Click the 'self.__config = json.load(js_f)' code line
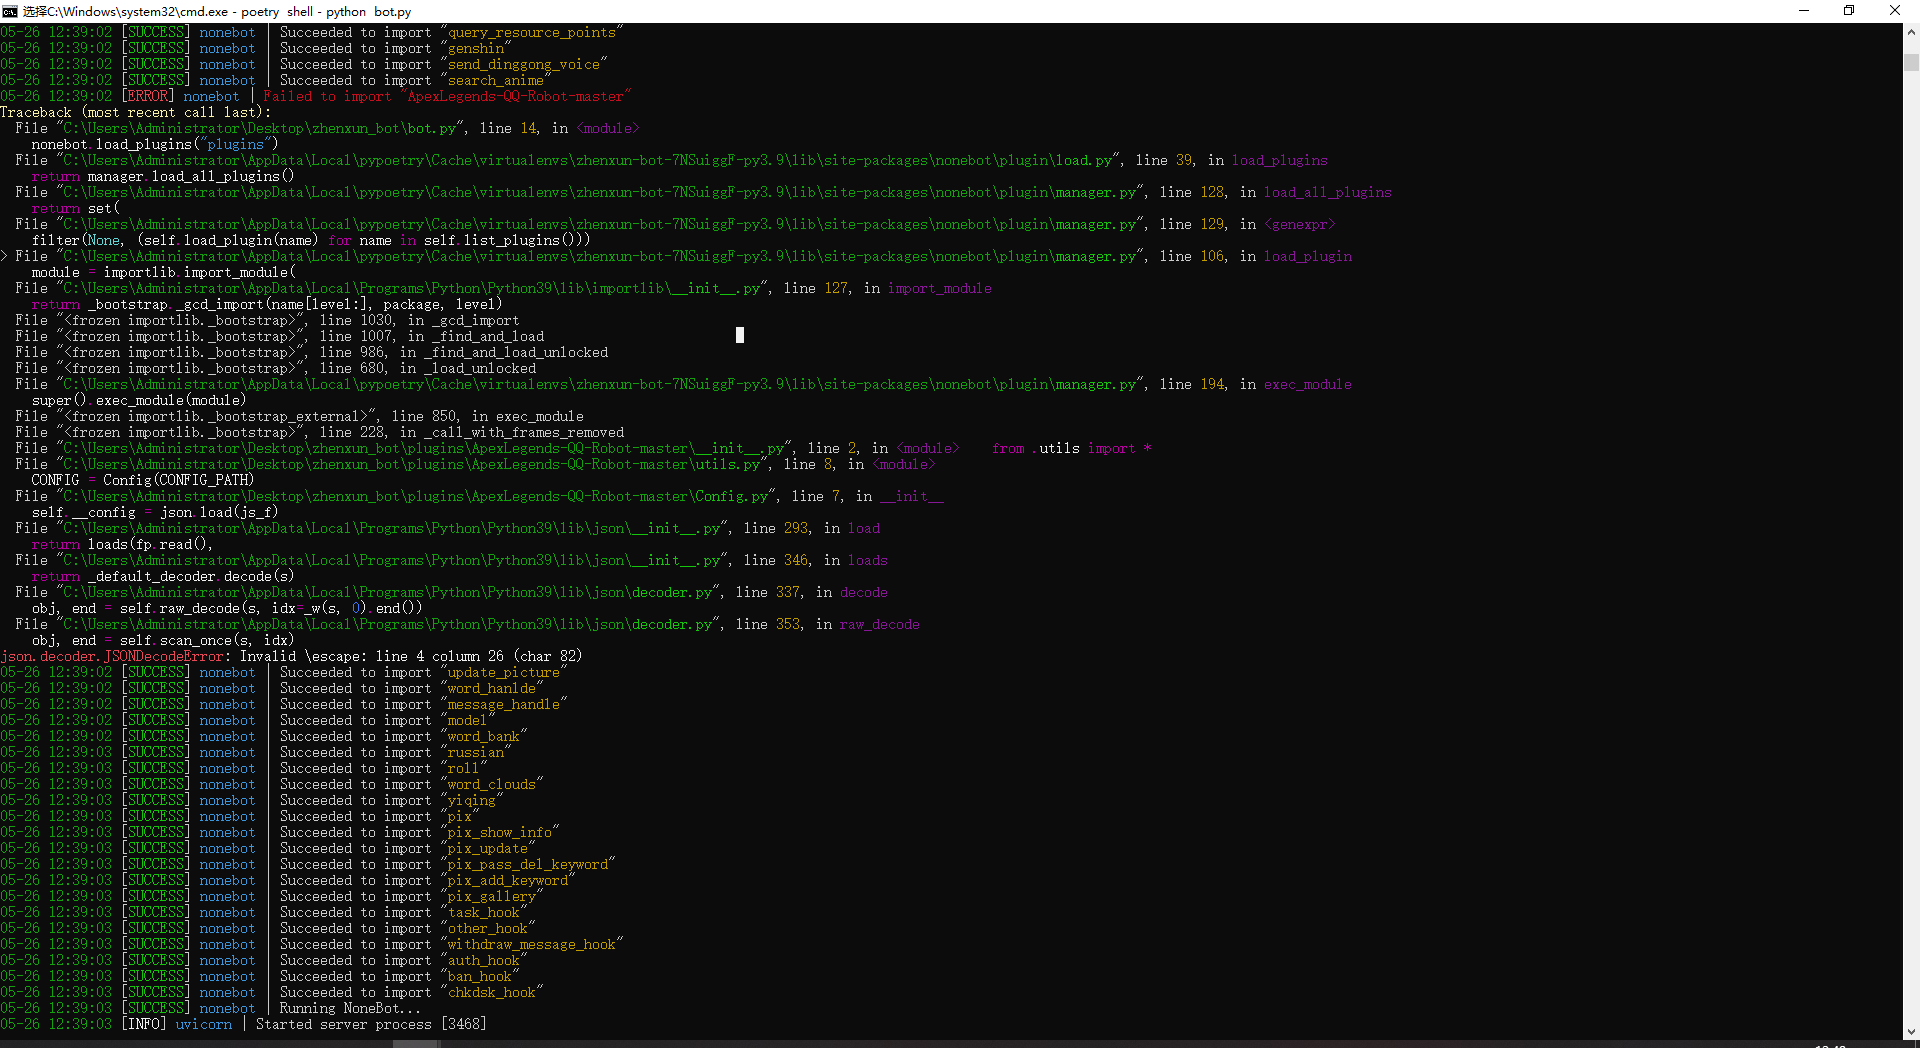The width and height of the screenshot is (1920, 1048). [155, 512]
